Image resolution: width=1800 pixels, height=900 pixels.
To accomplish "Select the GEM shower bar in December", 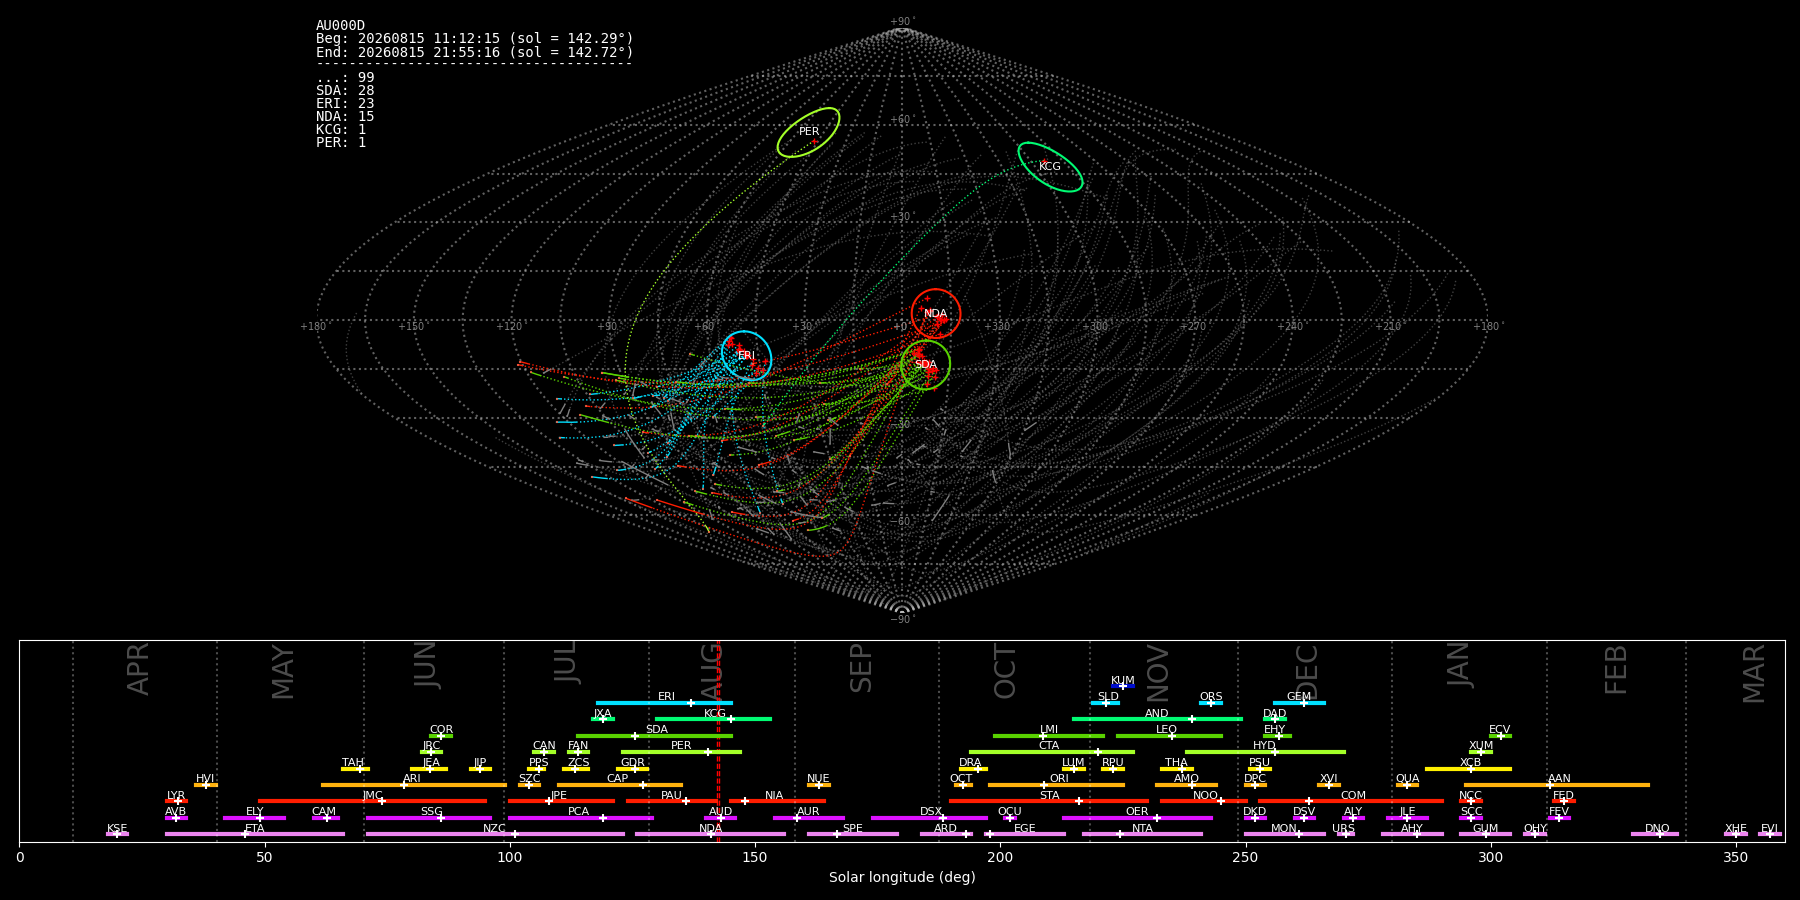I will coord(1299,703).
